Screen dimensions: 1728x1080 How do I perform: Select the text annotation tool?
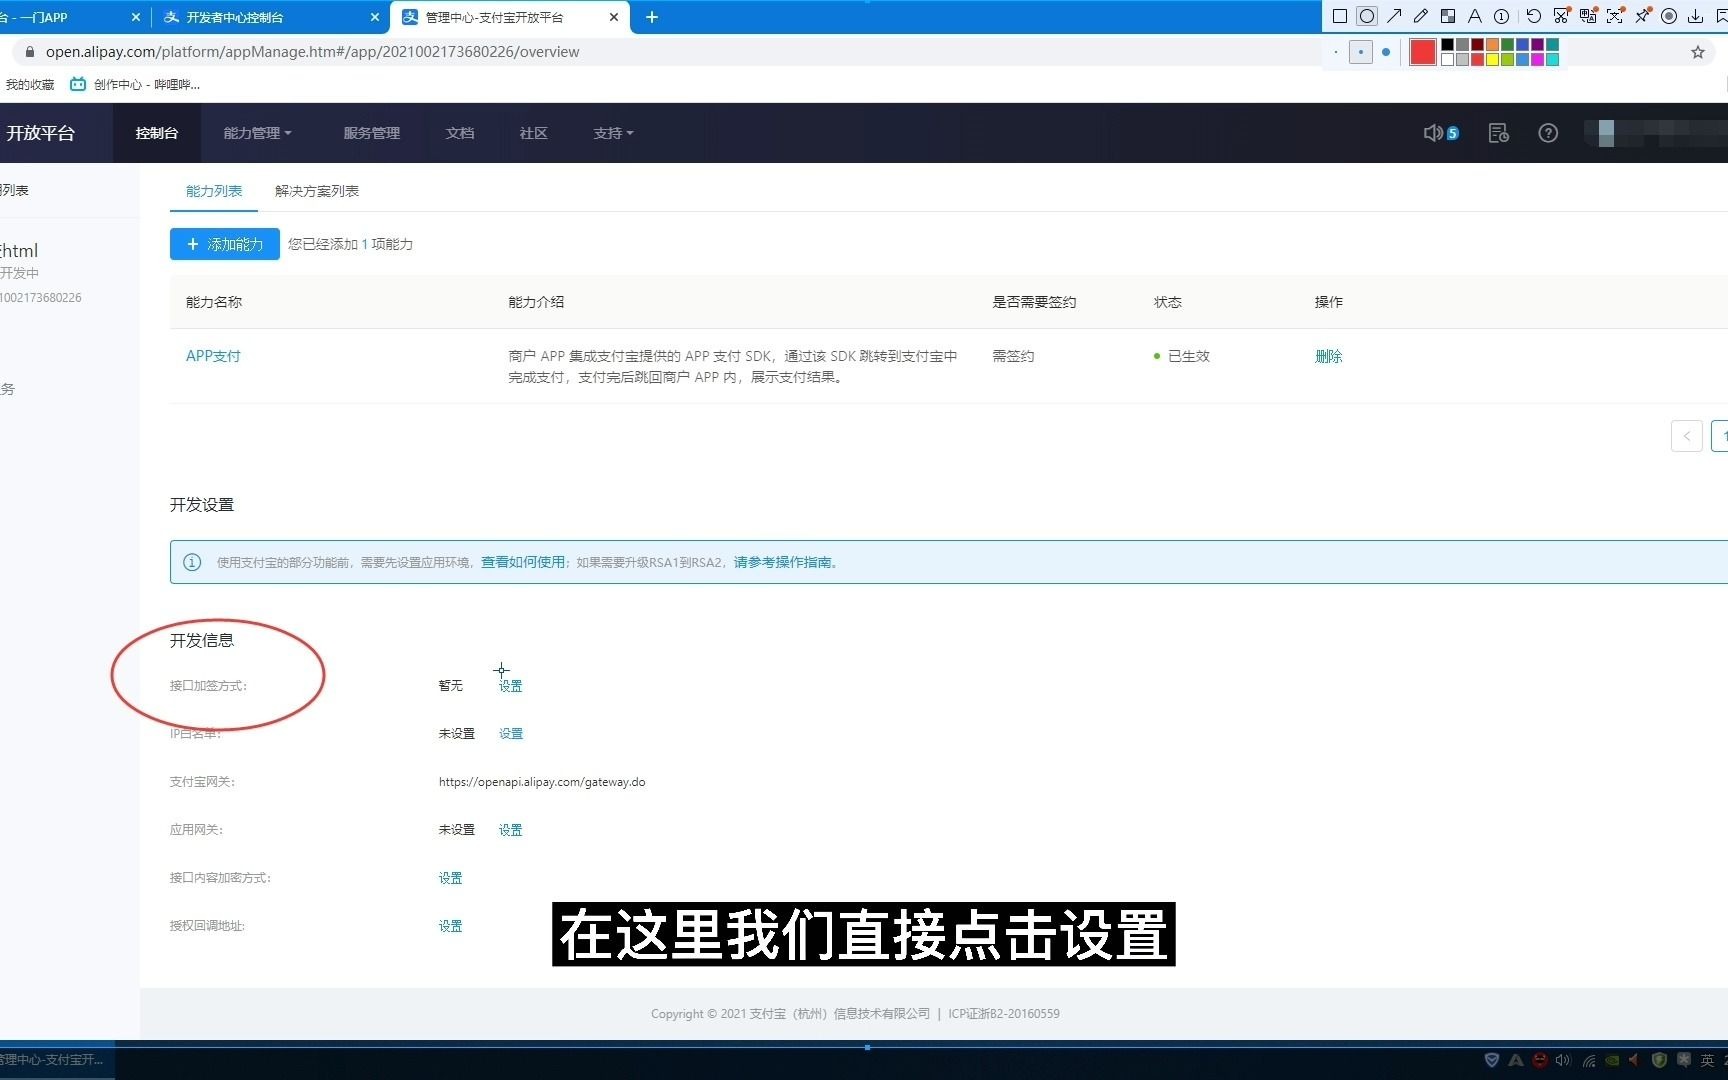click(x=1474, y=16)
